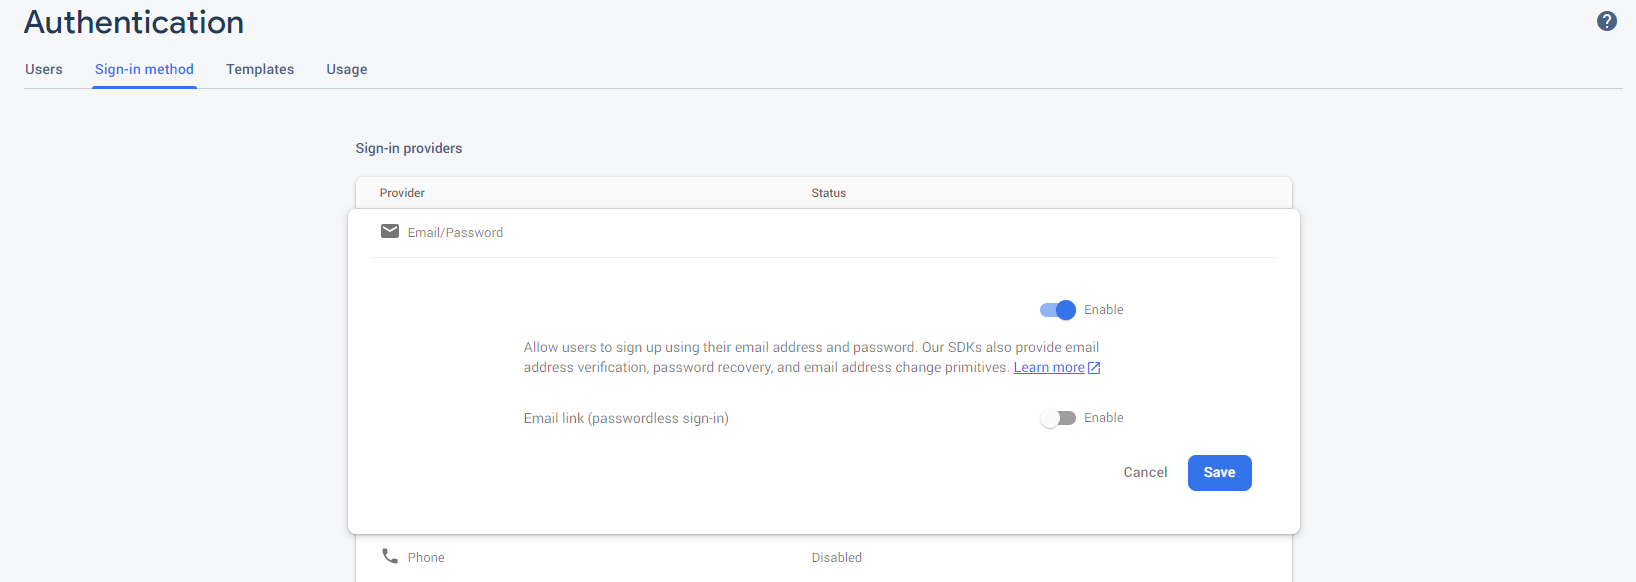
Task: Select the Phone provider row label
Action: [426, 557]
